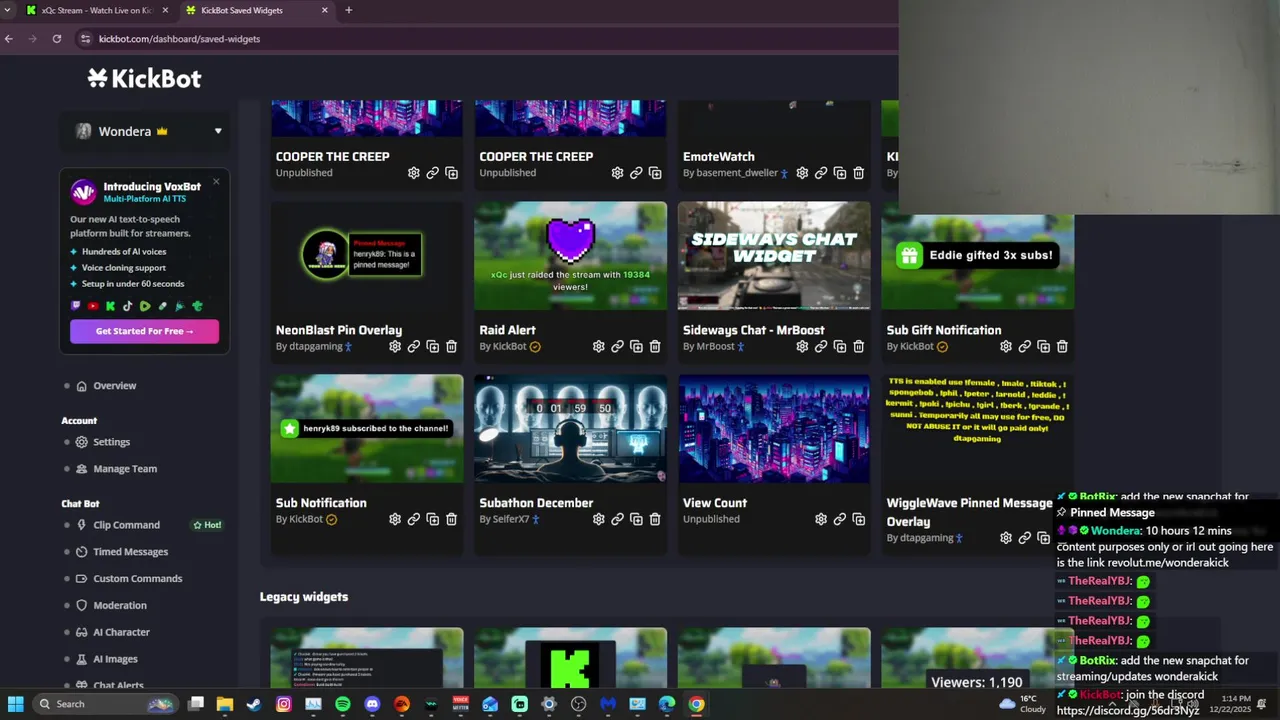1280x720 pixels.
Task: Go back in browser history
Action: click(x=9, y=39)
